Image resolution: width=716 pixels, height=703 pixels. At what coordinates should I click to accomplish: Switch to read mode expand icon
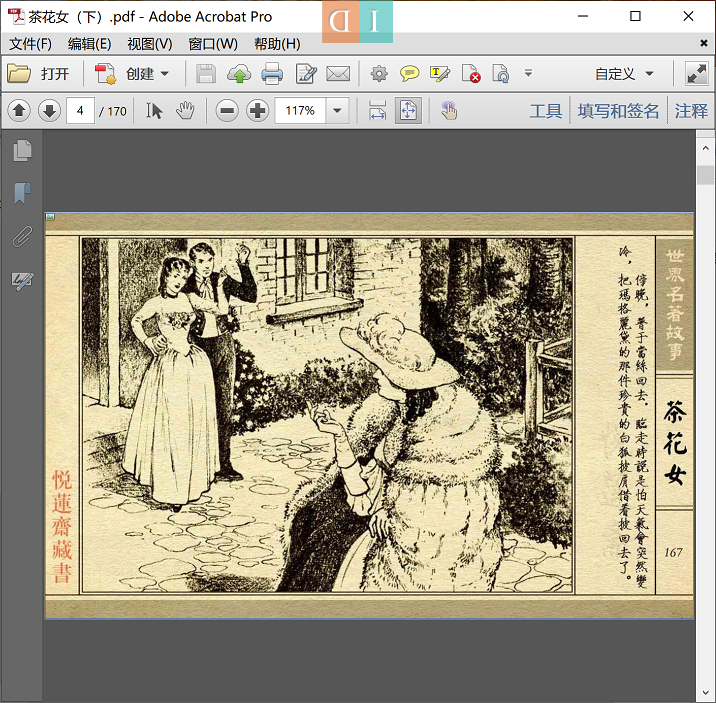coord(696,73)
